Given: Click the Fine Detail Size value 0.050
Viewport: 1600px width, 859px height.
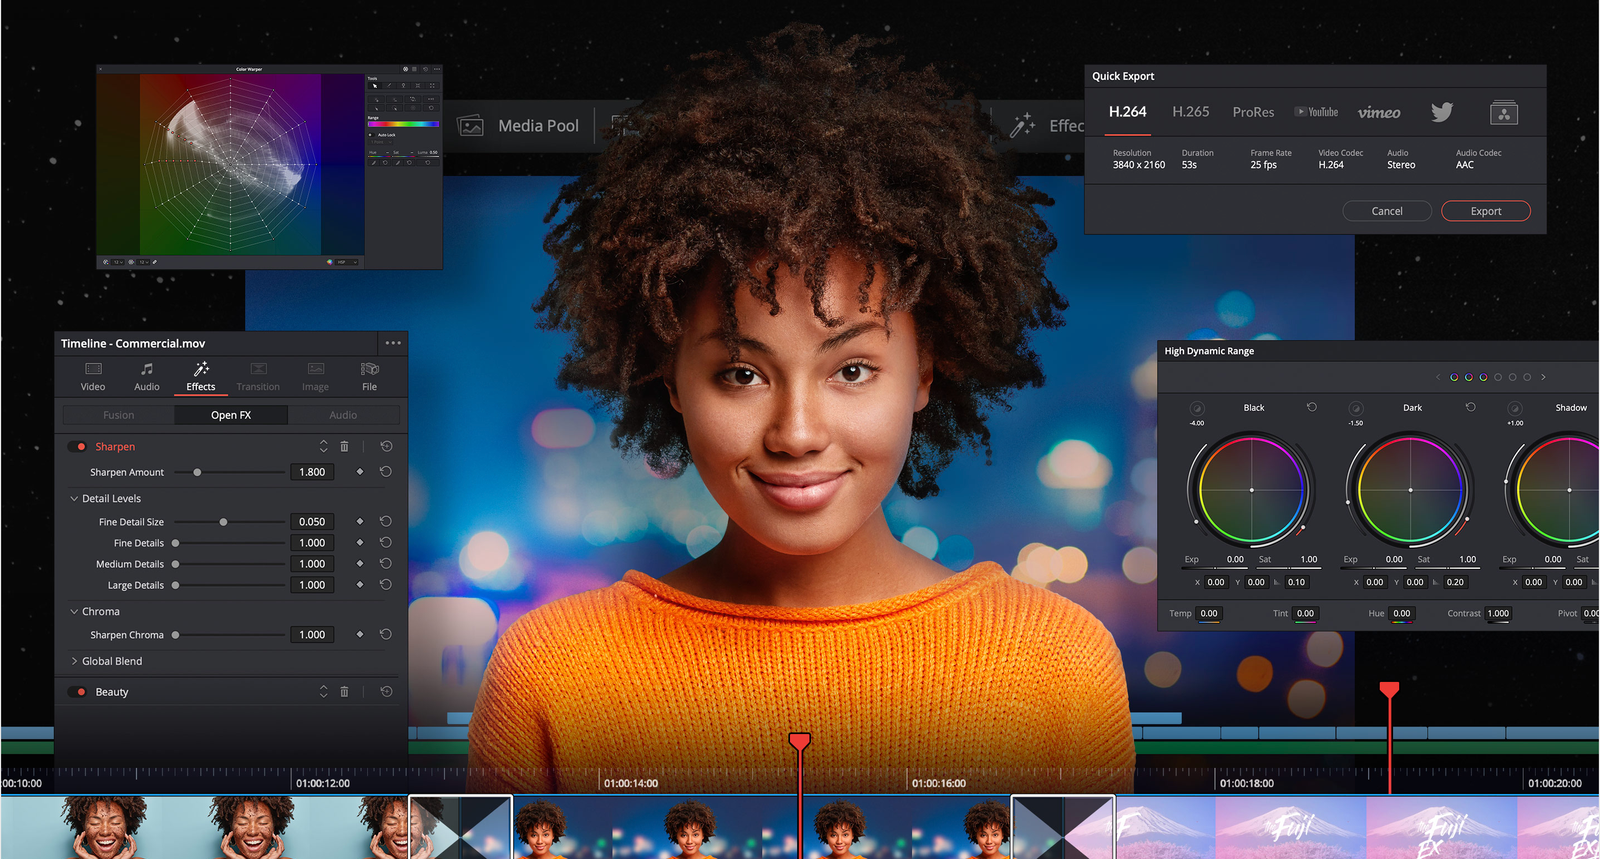Looking at the screenshot, I should [x=312, y=522].
